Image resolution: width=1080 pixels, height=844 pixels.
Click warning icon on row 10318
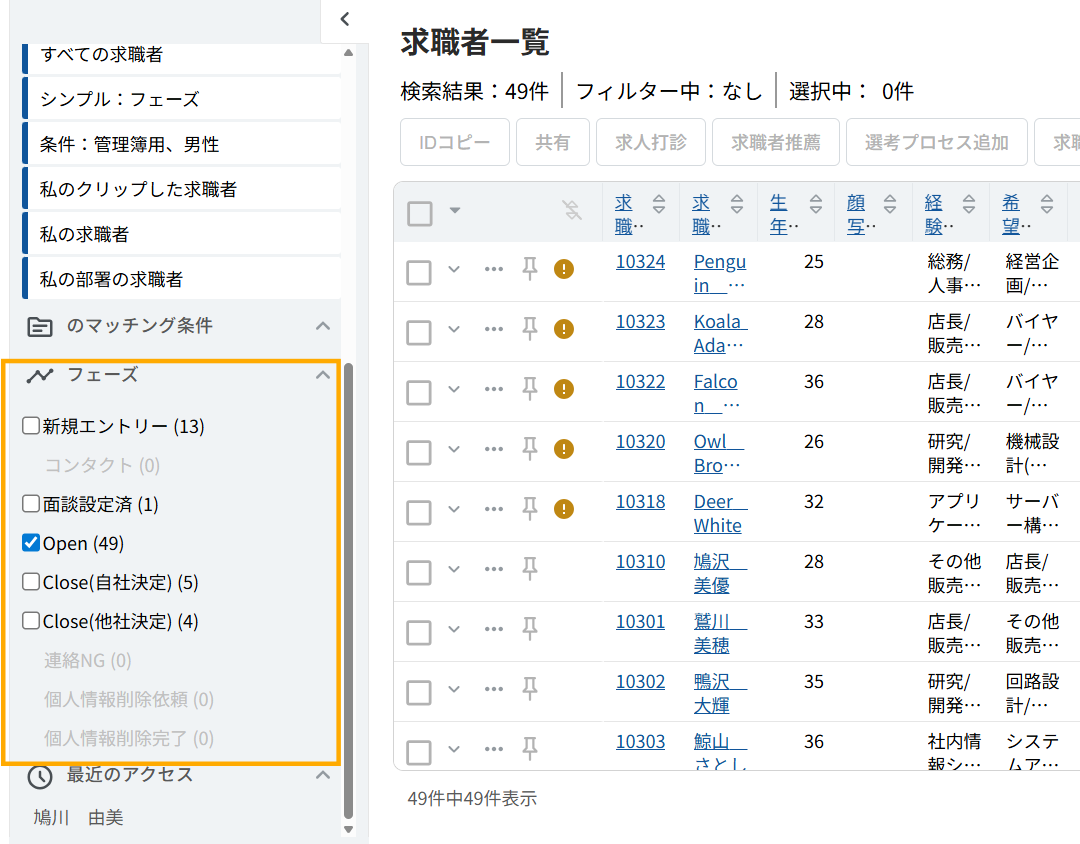[564, 509]
